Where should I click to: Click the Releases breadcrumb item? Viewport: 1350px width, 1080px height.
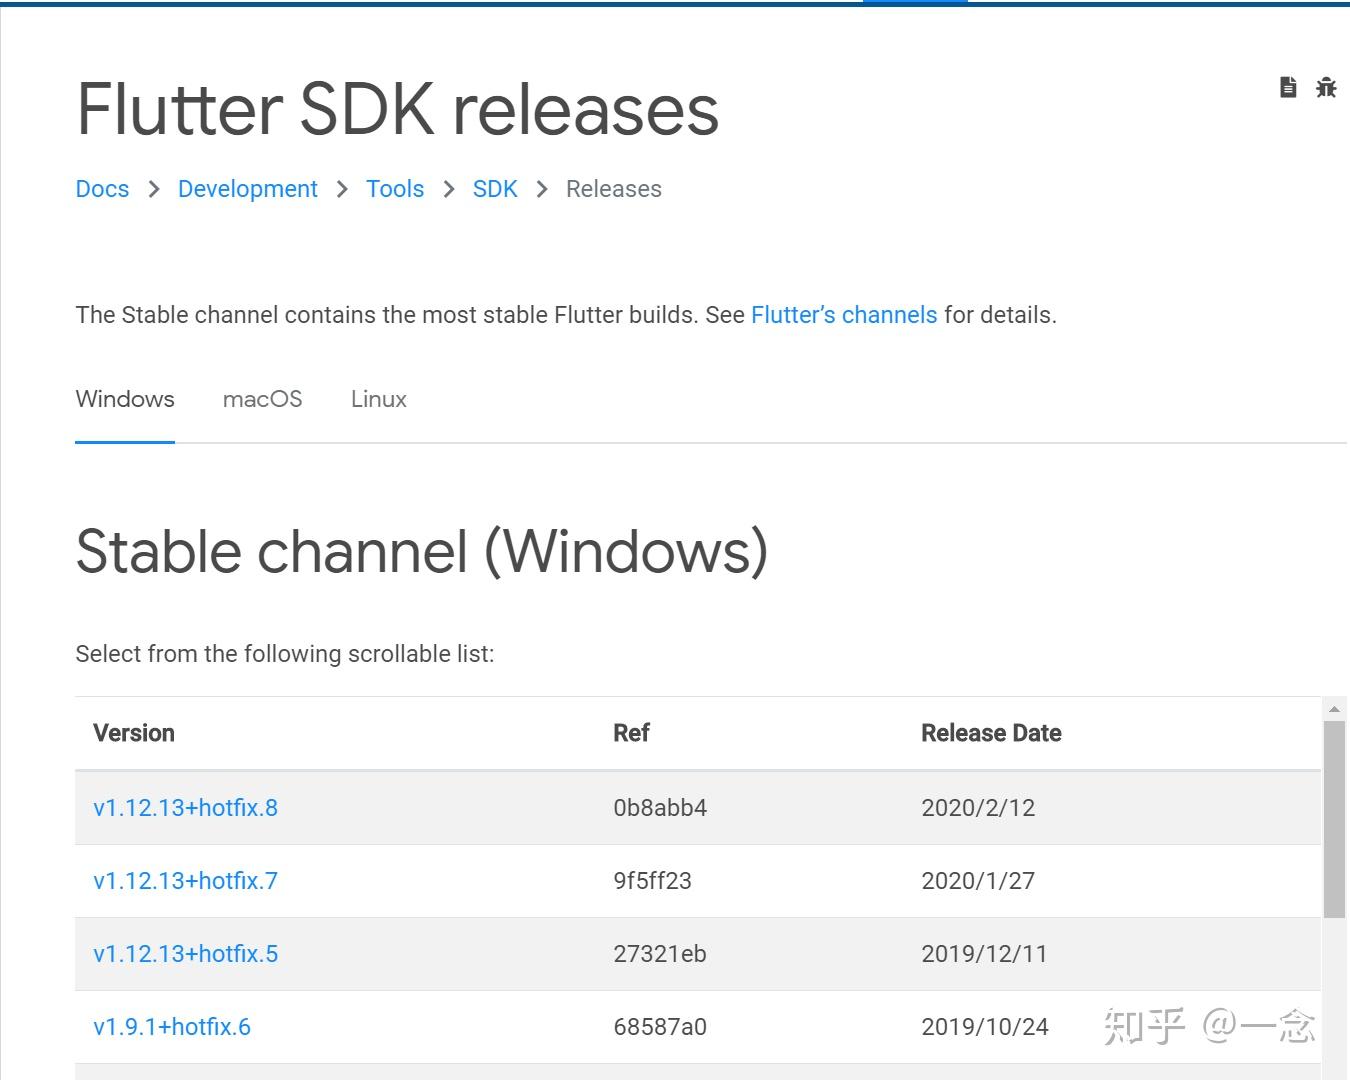tap(614, 189)
